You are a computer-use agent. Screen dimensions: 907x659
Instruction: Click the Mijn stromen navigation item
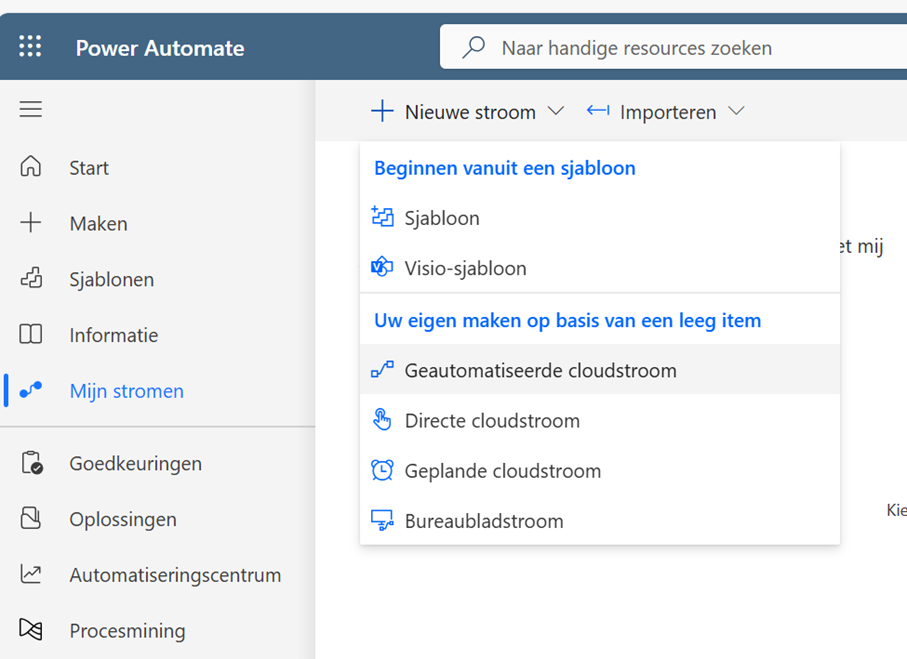(126, 391)
